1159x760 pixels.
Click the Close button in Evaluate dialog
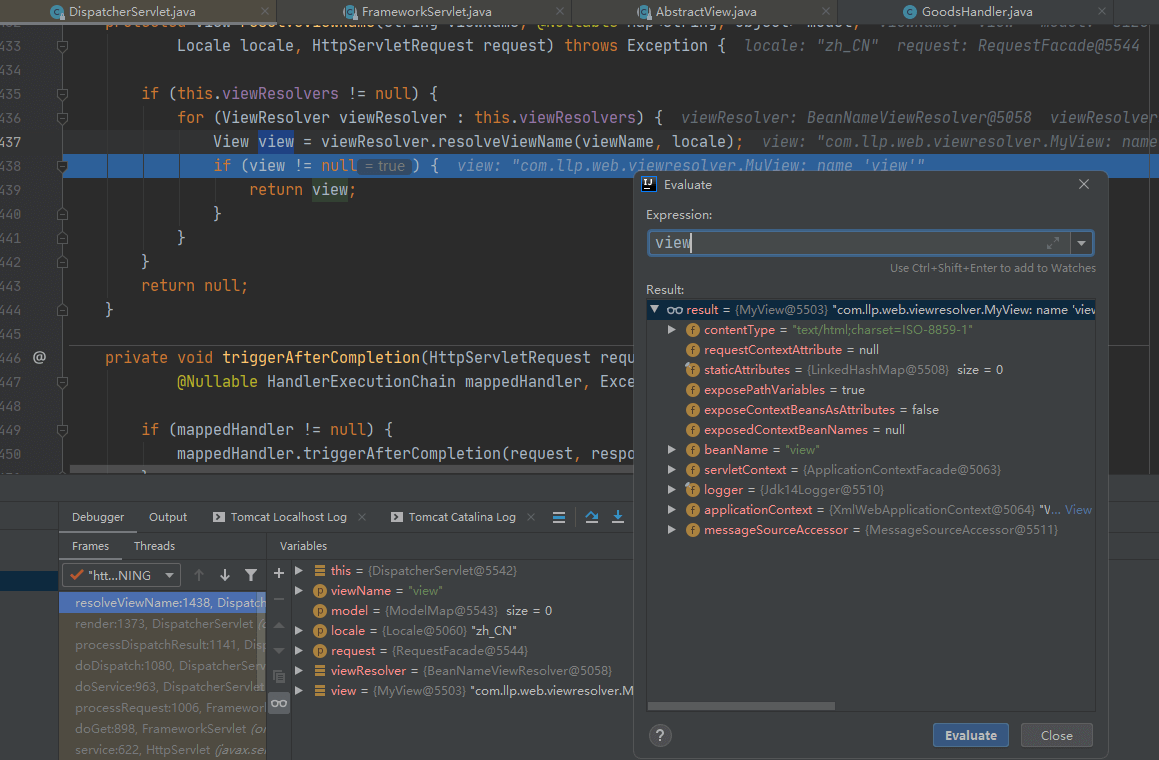[x=1056, y=735]
